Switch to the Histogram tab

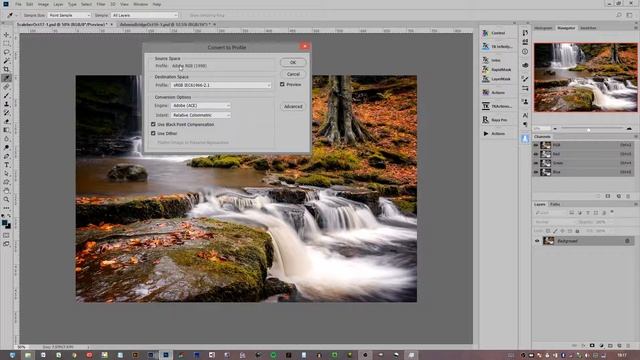click(x=543, y=28)
